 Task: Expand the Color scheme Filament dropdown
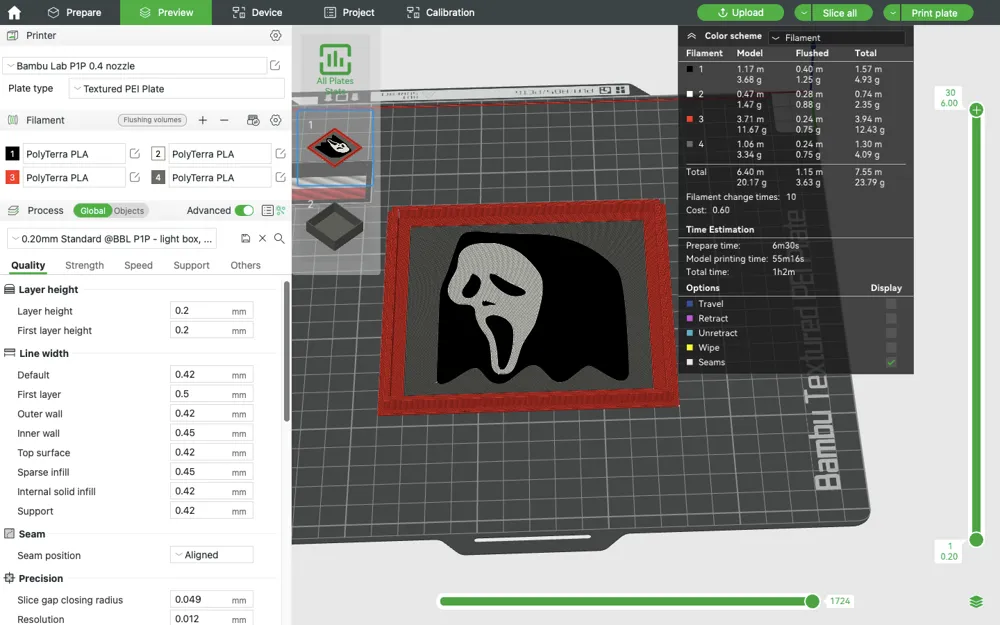pyautogui.click(x=836, y=37)
